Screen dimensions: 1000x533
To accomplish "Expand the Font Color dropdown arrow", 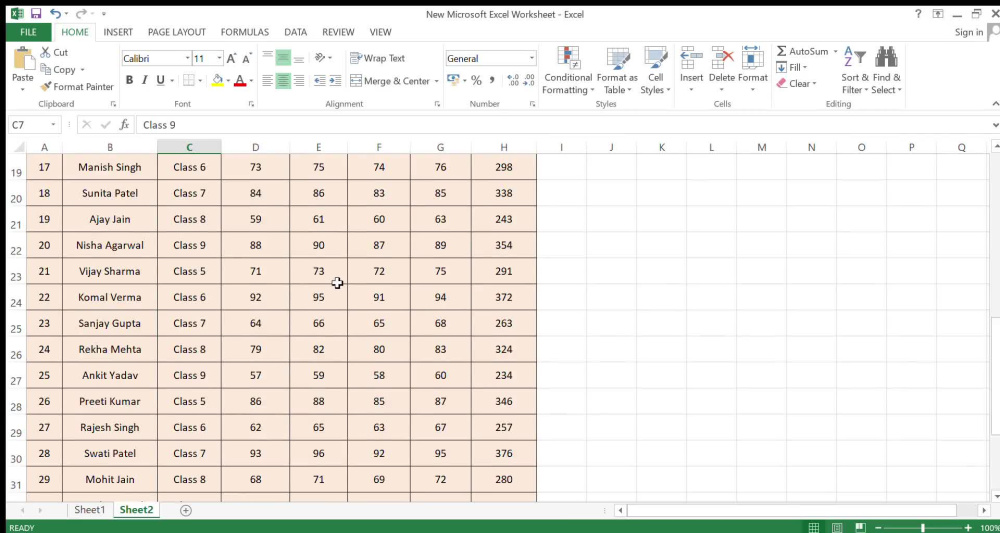I will [251, 80].
